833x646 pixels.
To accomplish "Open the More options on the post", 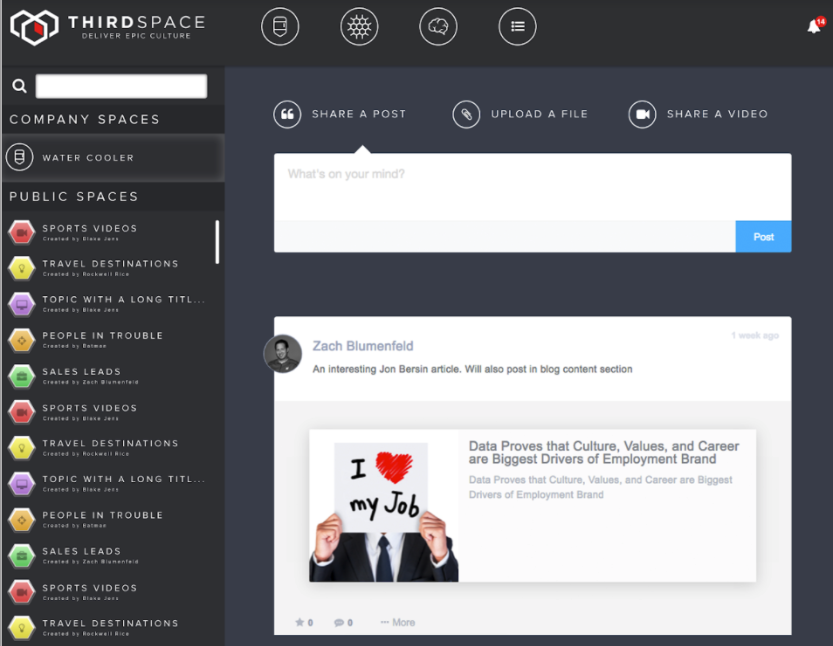I will pos(398,622).
